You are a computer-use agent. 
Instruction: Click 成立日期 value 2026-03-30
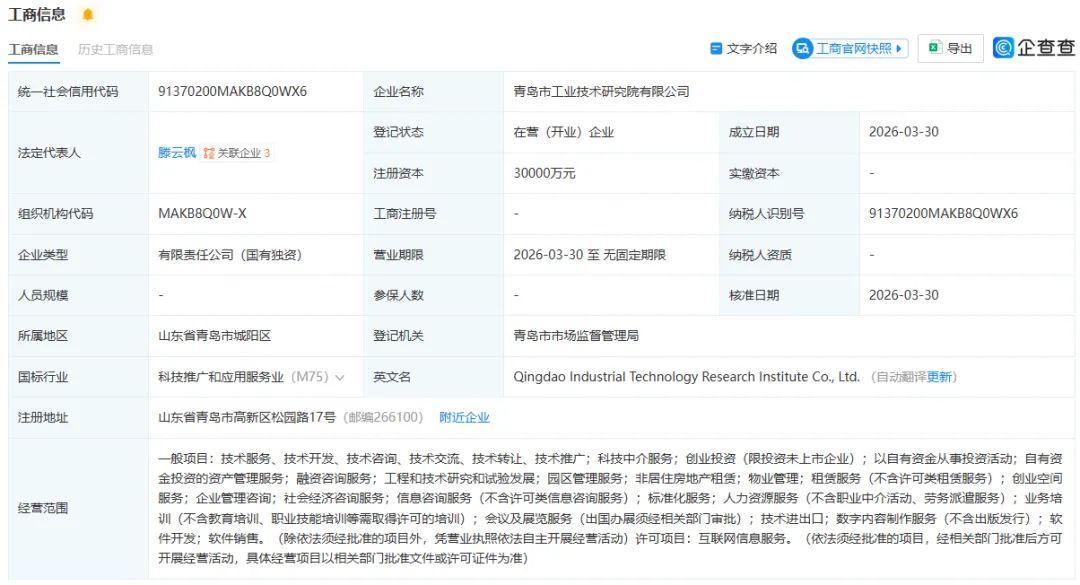[x=903, y=132]
